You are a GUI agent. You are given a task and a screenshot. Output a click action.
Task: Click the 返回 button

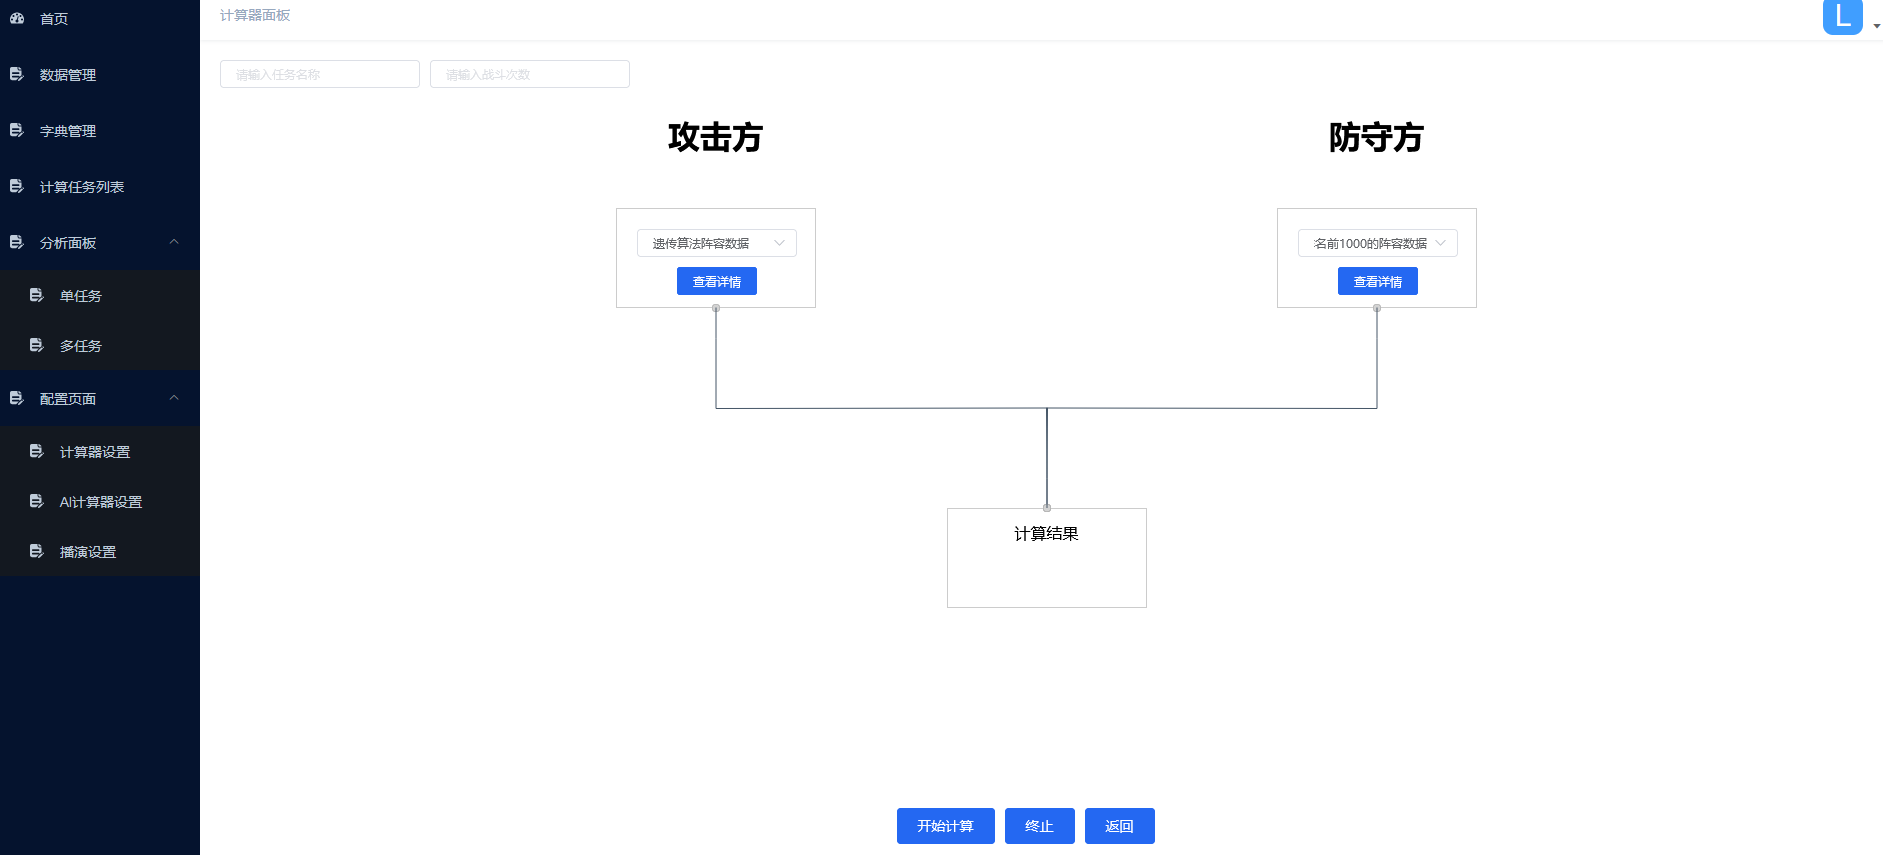pyautogui.click(x=1119, y=826)
